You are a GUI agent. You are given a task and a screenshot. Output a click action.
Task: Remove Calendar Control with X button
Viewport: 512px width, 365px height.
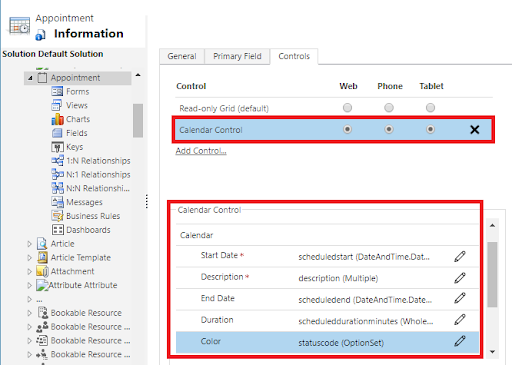coord(474,130)
